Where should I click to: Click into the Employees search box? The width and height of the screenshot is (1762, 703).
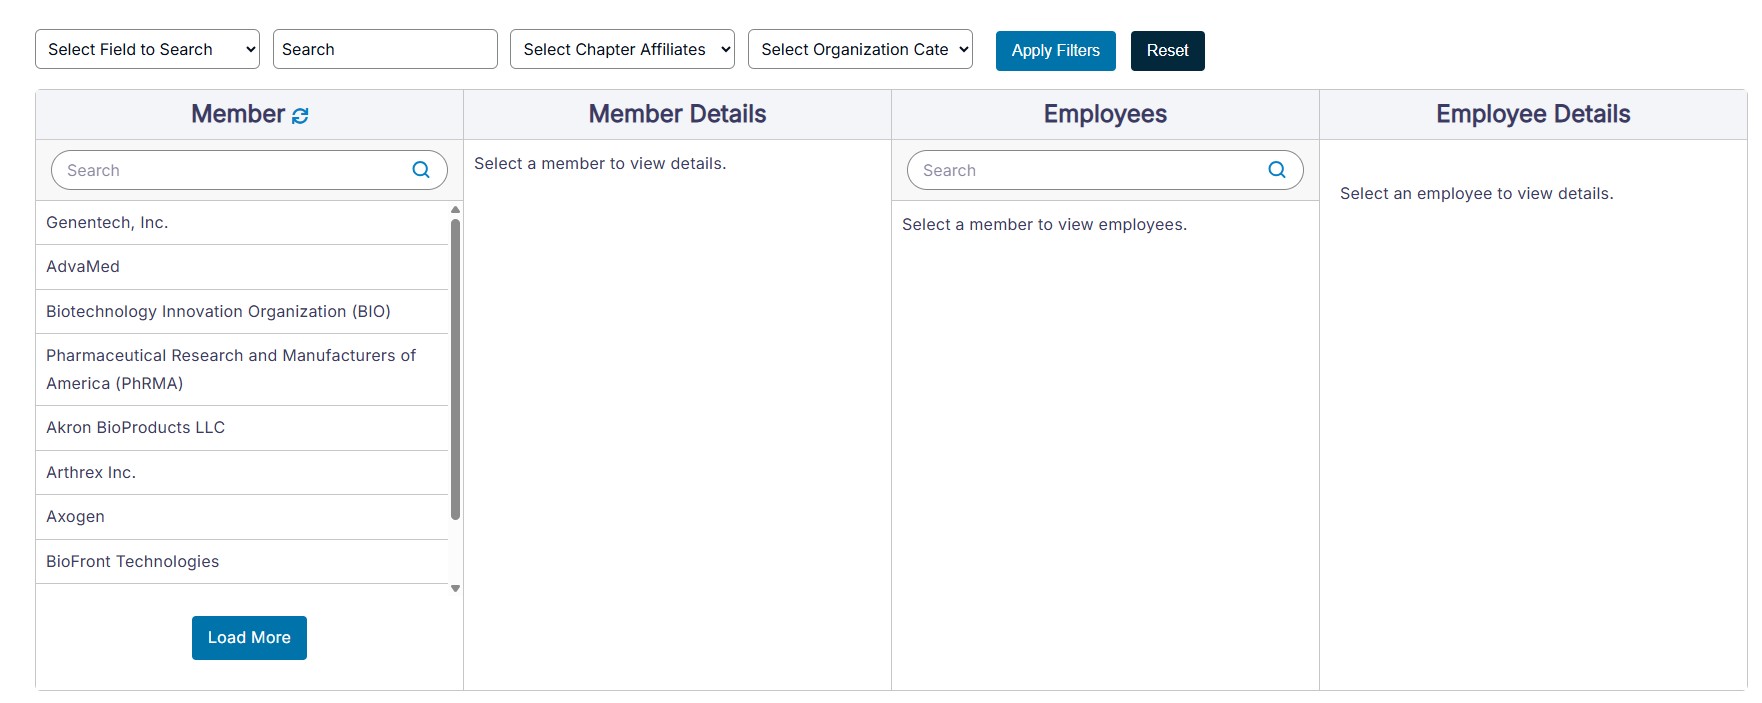(1085, 170)
